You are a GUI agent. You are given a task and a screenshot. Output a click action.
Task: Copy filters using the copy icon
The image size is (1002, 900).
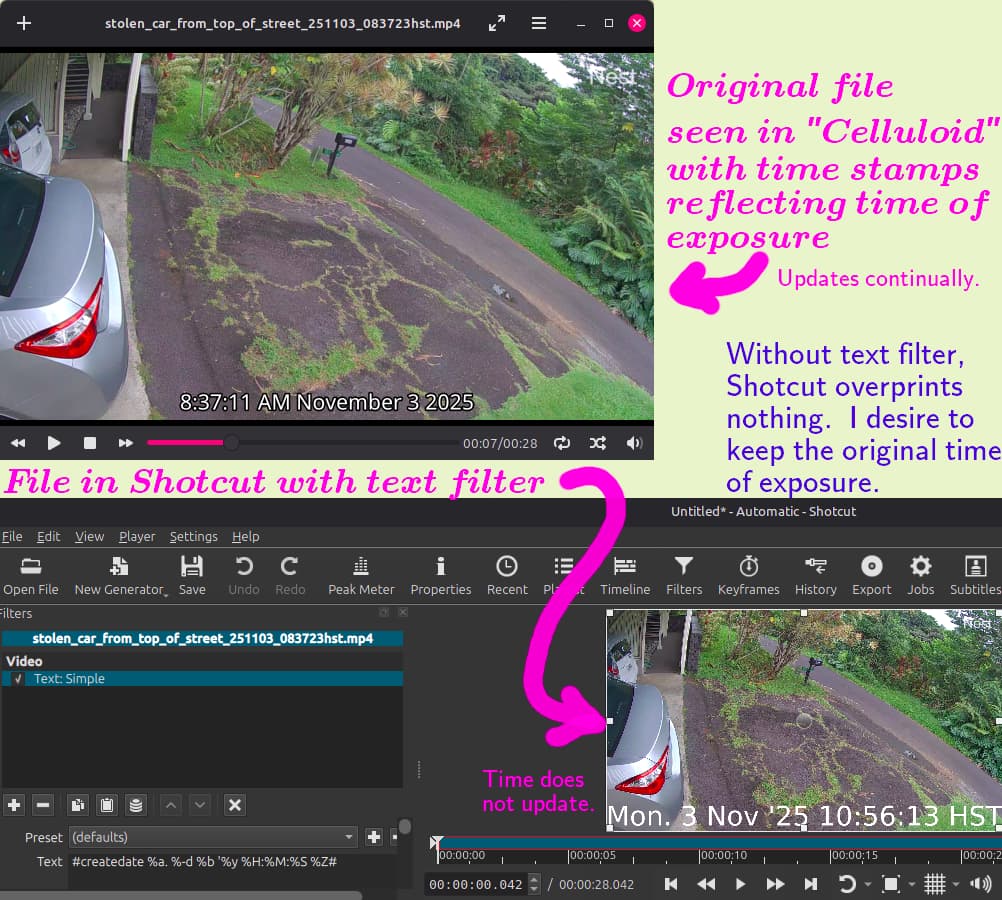click(77, 804)
